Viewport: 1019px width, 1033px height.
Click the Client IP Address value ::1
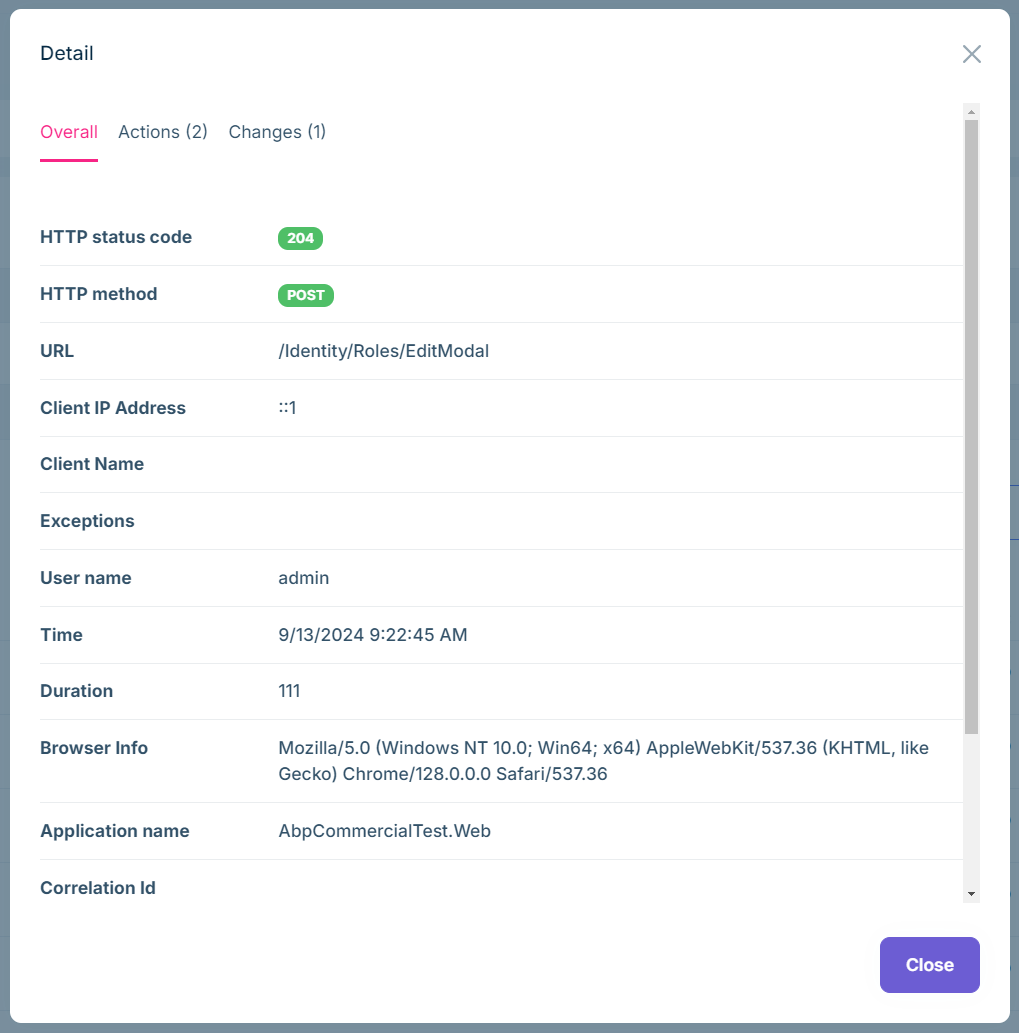pyautogui.click(x=287, y=408)
